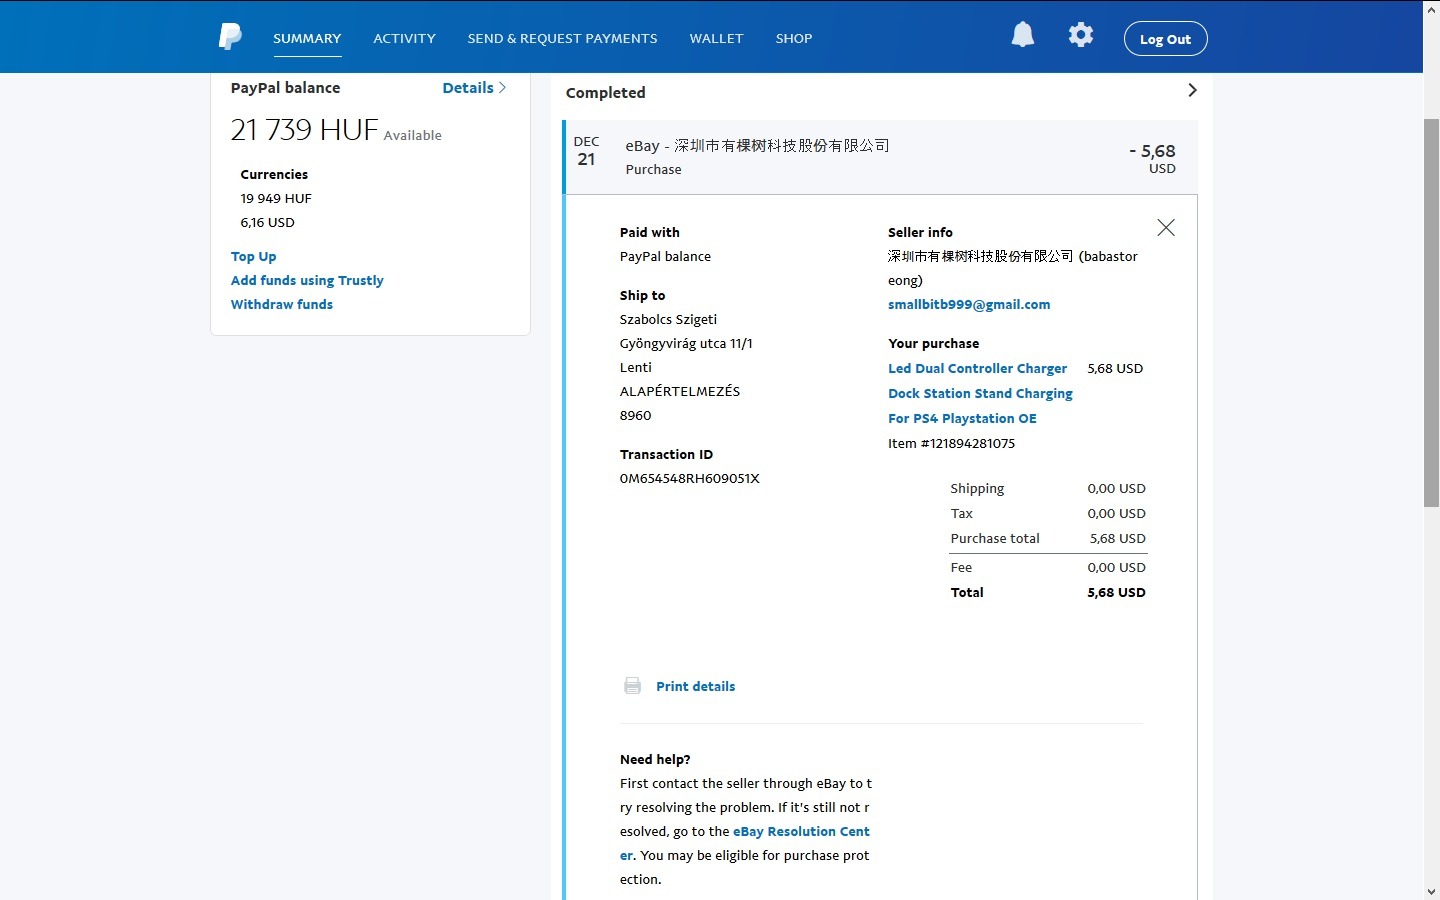Go to the Activity tab
Viewport: 1440px width, 900px height.
click(x=404, y=38)
